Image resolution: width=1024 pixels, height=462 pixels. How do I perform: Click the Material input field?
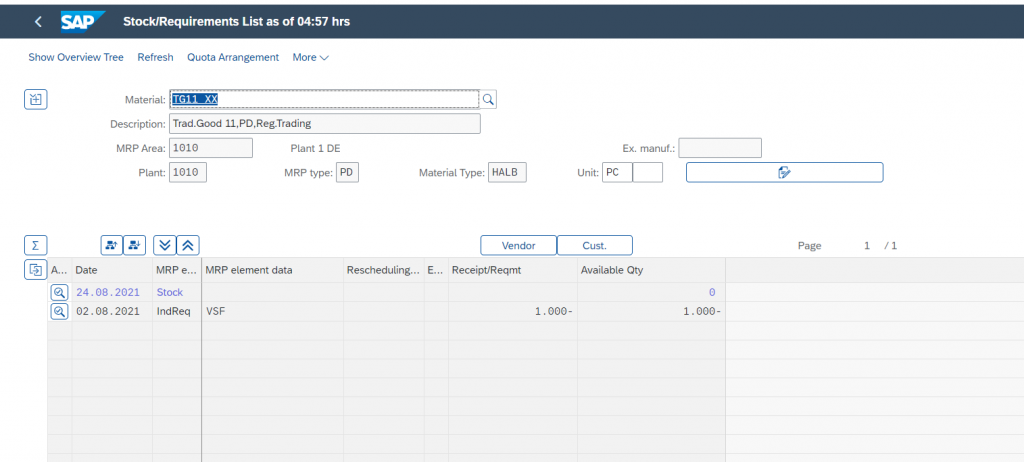point(324,99)
